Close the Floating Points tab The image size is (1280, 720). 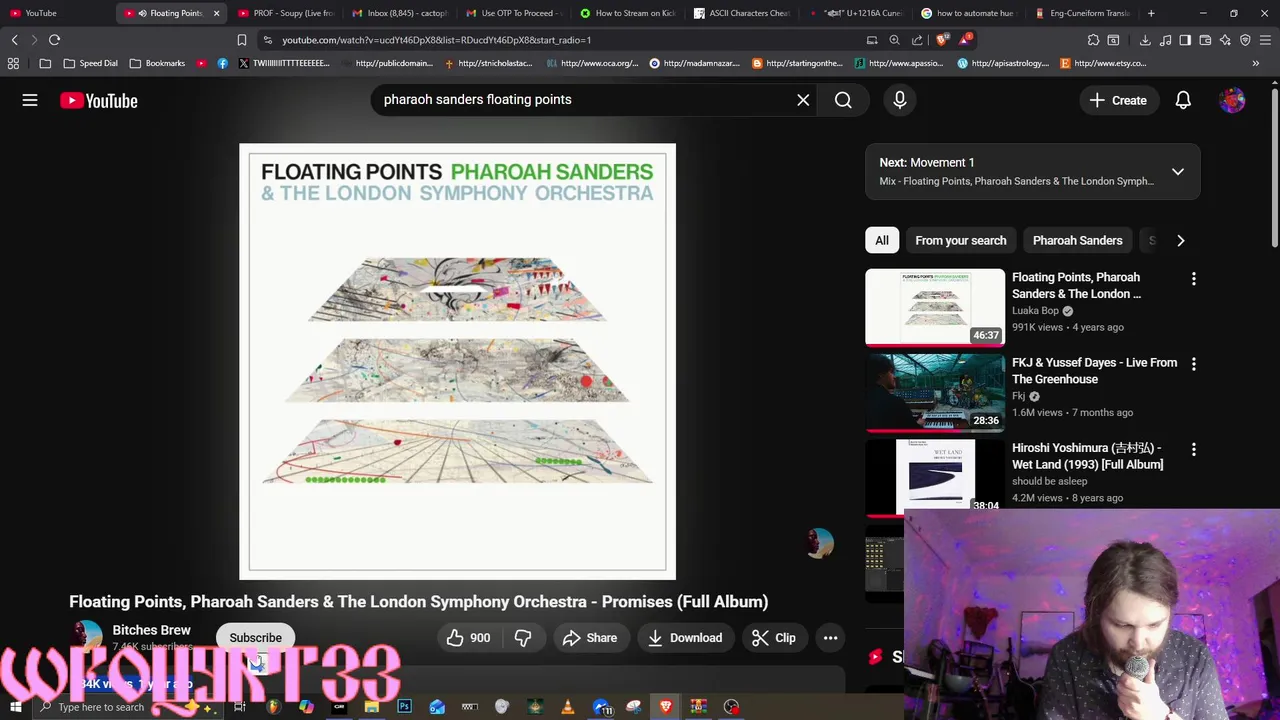[x=216, y=13]
